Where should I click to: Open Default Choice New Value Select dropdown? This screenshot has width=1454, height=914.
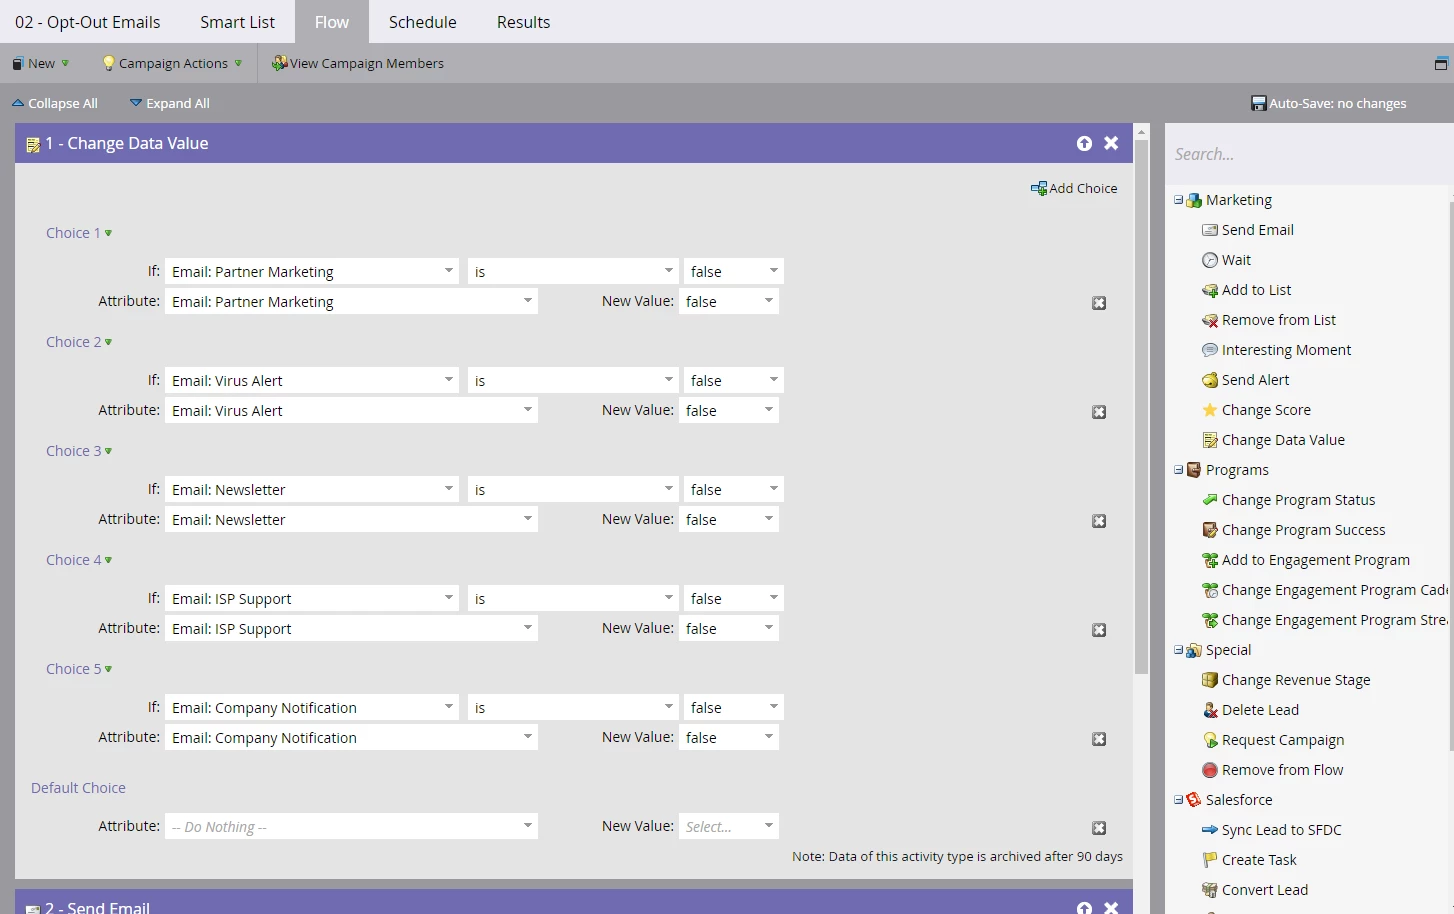(x=769, y=826)
